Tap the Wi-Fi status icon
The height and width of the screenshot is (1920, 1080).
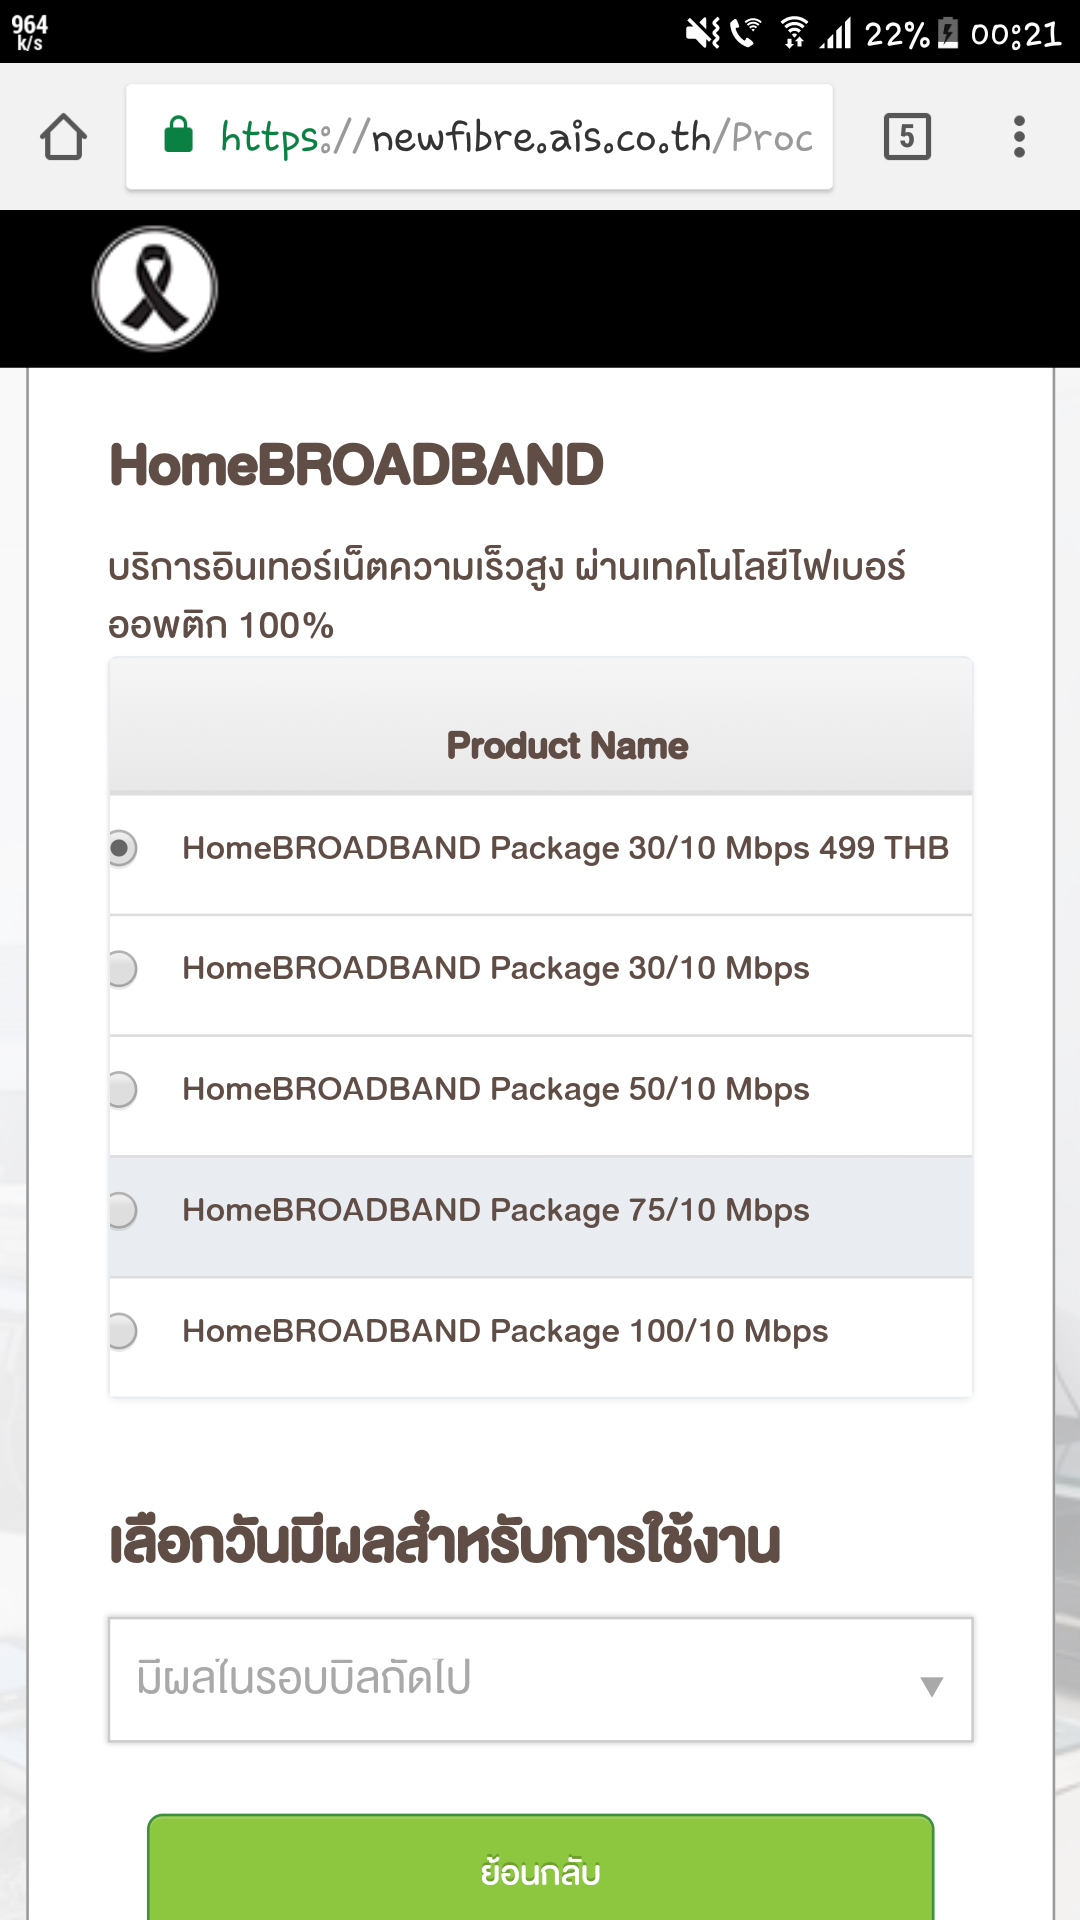[x=794, y=33]
